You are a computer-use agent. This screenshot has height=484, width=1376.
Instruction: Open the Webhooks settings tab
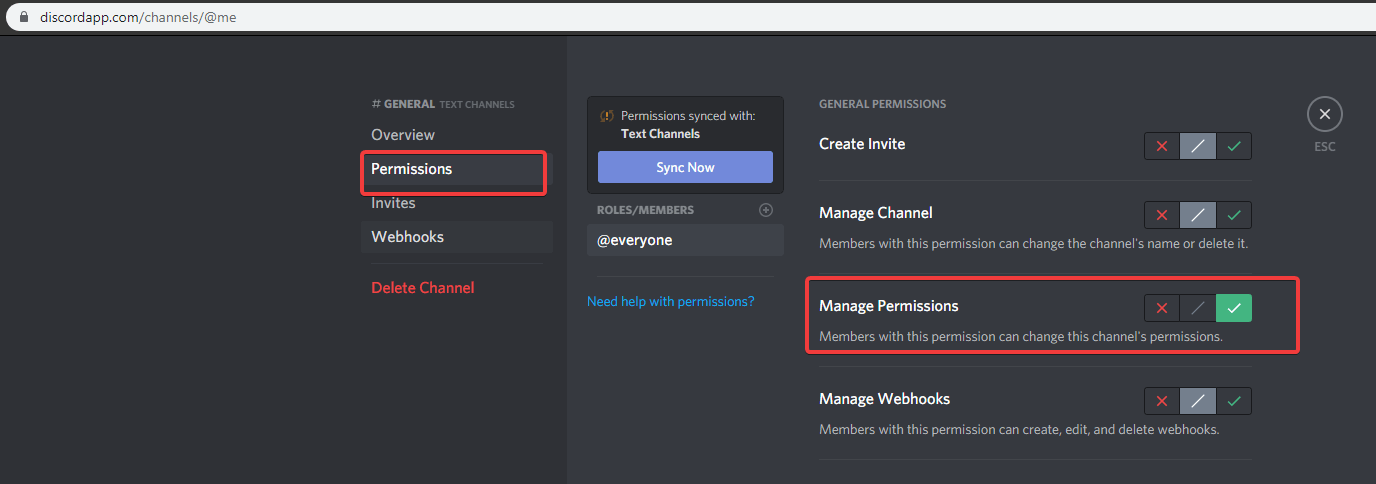[x=457, y=237]
